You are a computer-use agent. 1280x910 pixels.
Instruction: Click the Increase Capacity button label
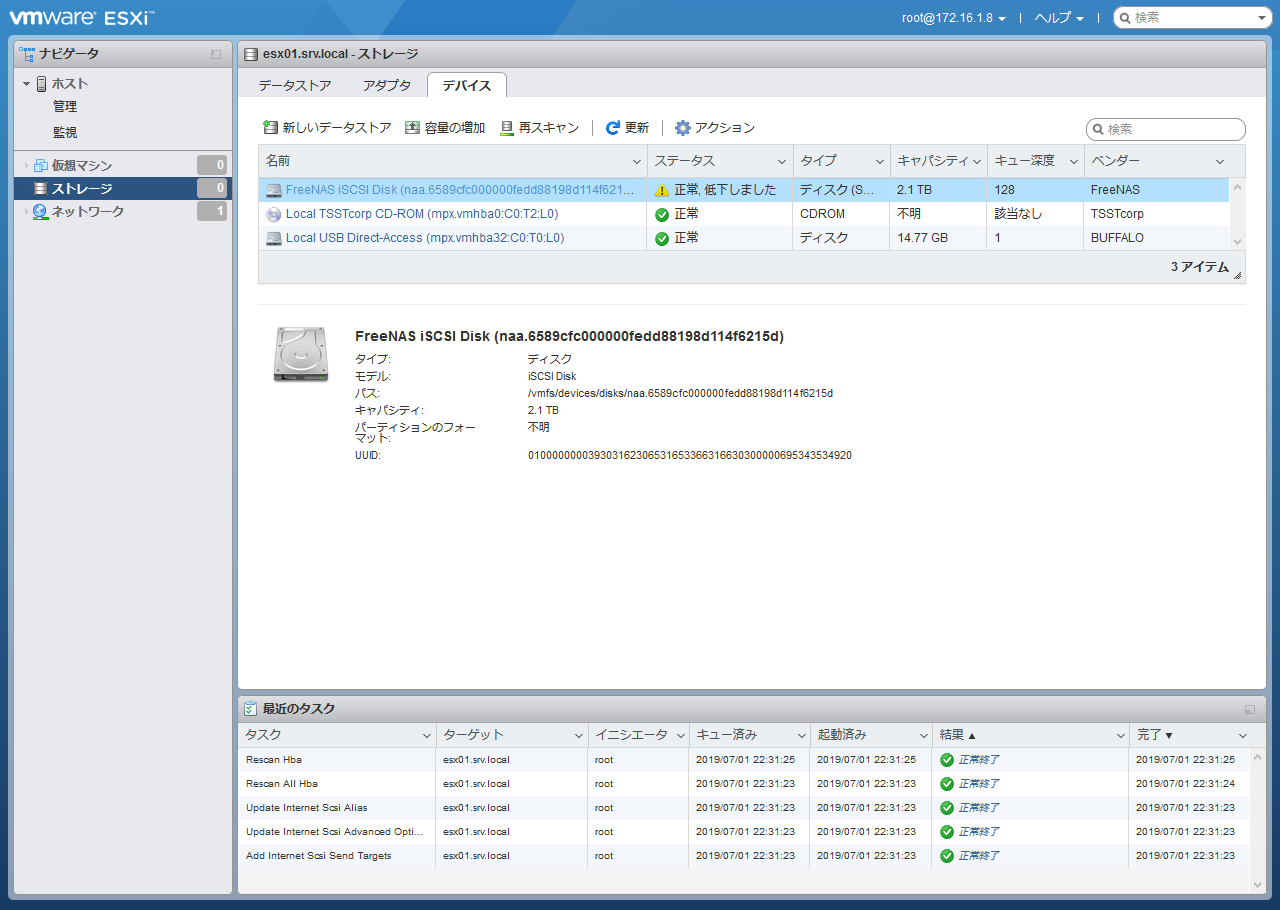pos(455,128)
